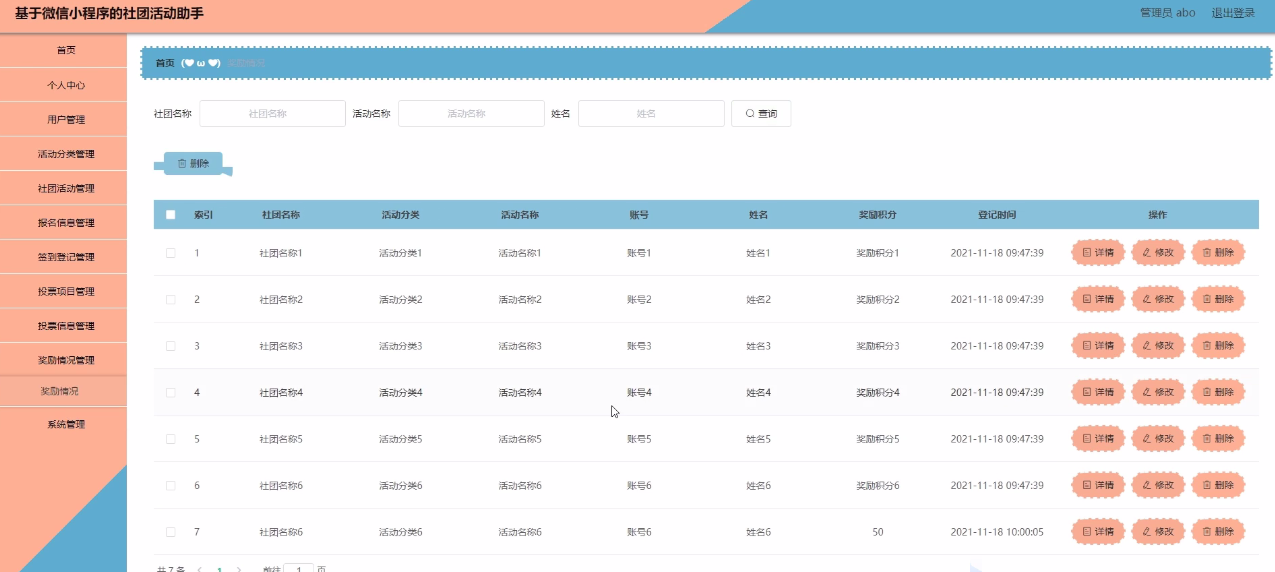Screen dimensions: 1275x572
Task: Sort by the 登记时间 column header
Action: click(x=997, y=215)
